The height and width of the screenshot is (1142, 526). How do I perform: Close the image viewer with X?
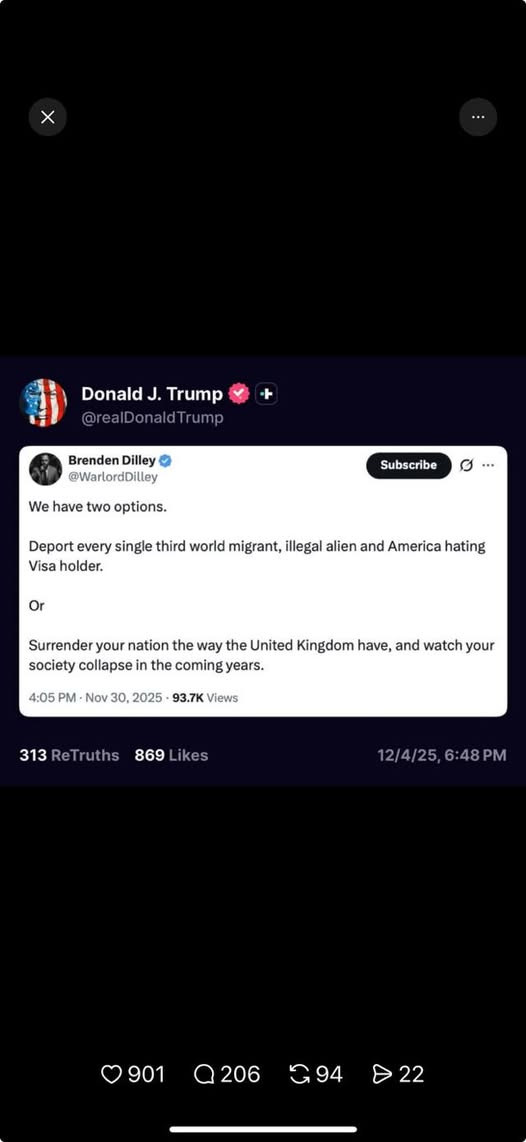[x=48, y=117]
